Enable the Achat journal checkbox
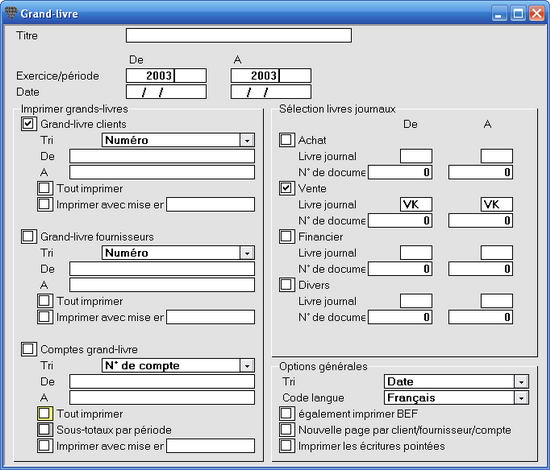Screen dimensions: 550x470 pos(287,140)
